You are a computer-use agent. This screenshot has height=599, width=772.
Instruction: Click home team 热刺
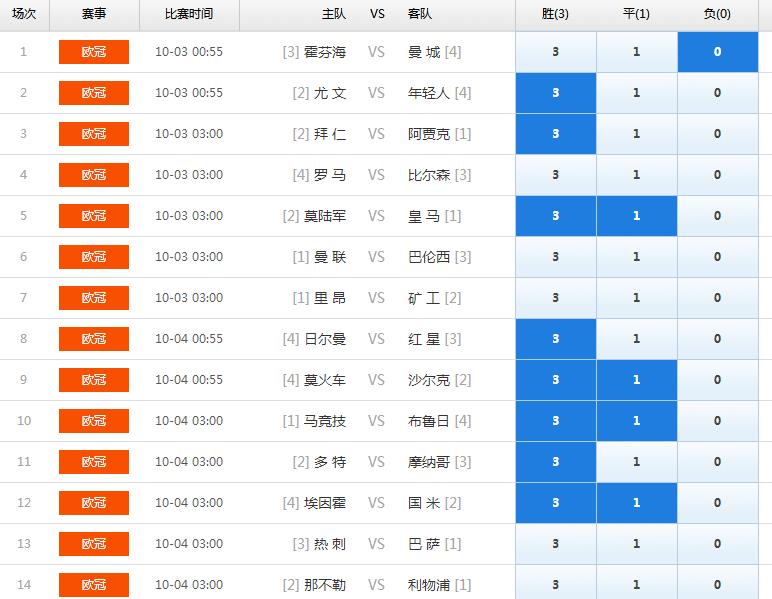pyautogui.click(x=330, y=544)
